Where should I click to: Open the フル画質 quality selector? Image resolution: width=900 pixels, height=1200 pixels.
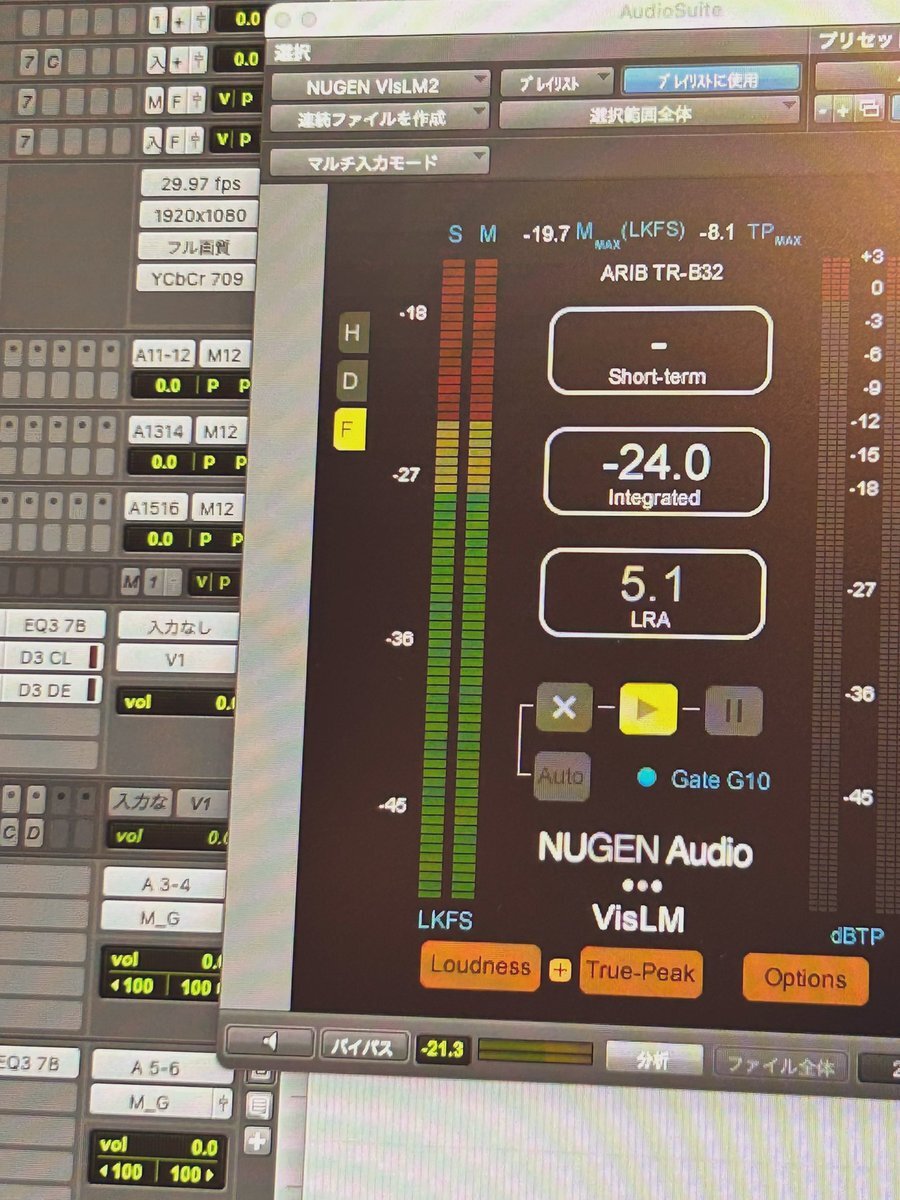pyautogui.click(x=197, y=246)
